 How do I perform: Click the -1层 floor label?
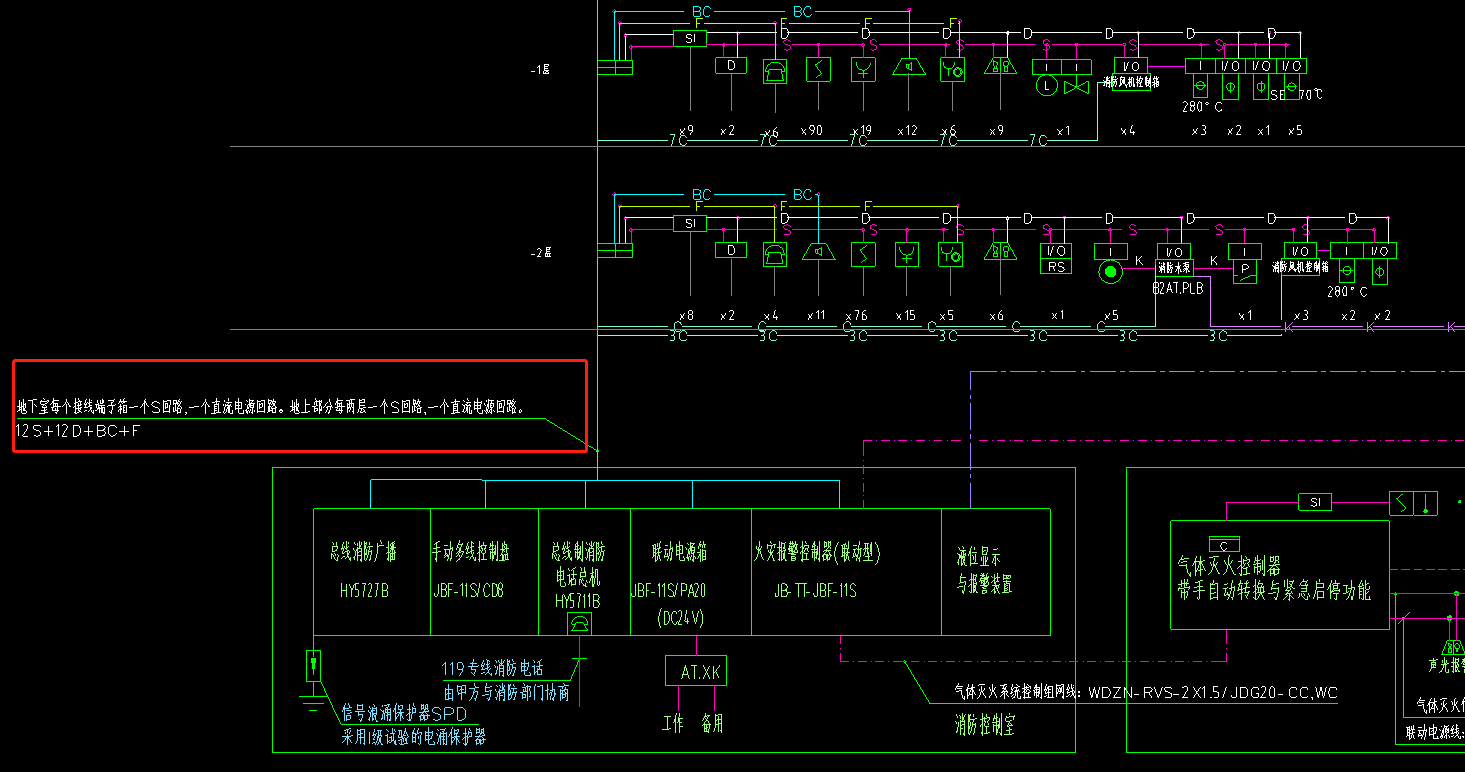(x=541, y=70)
